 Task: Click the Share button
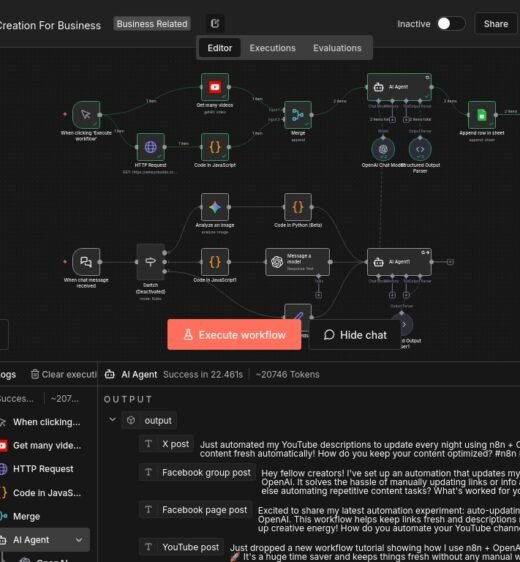(496, 24)
